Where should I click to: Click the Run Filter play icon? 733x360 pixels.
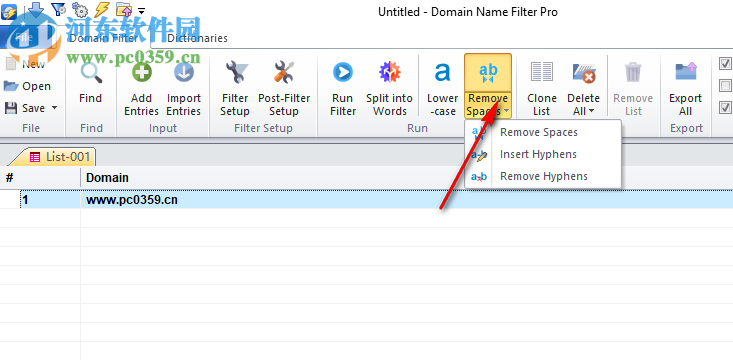coord(343,73)
